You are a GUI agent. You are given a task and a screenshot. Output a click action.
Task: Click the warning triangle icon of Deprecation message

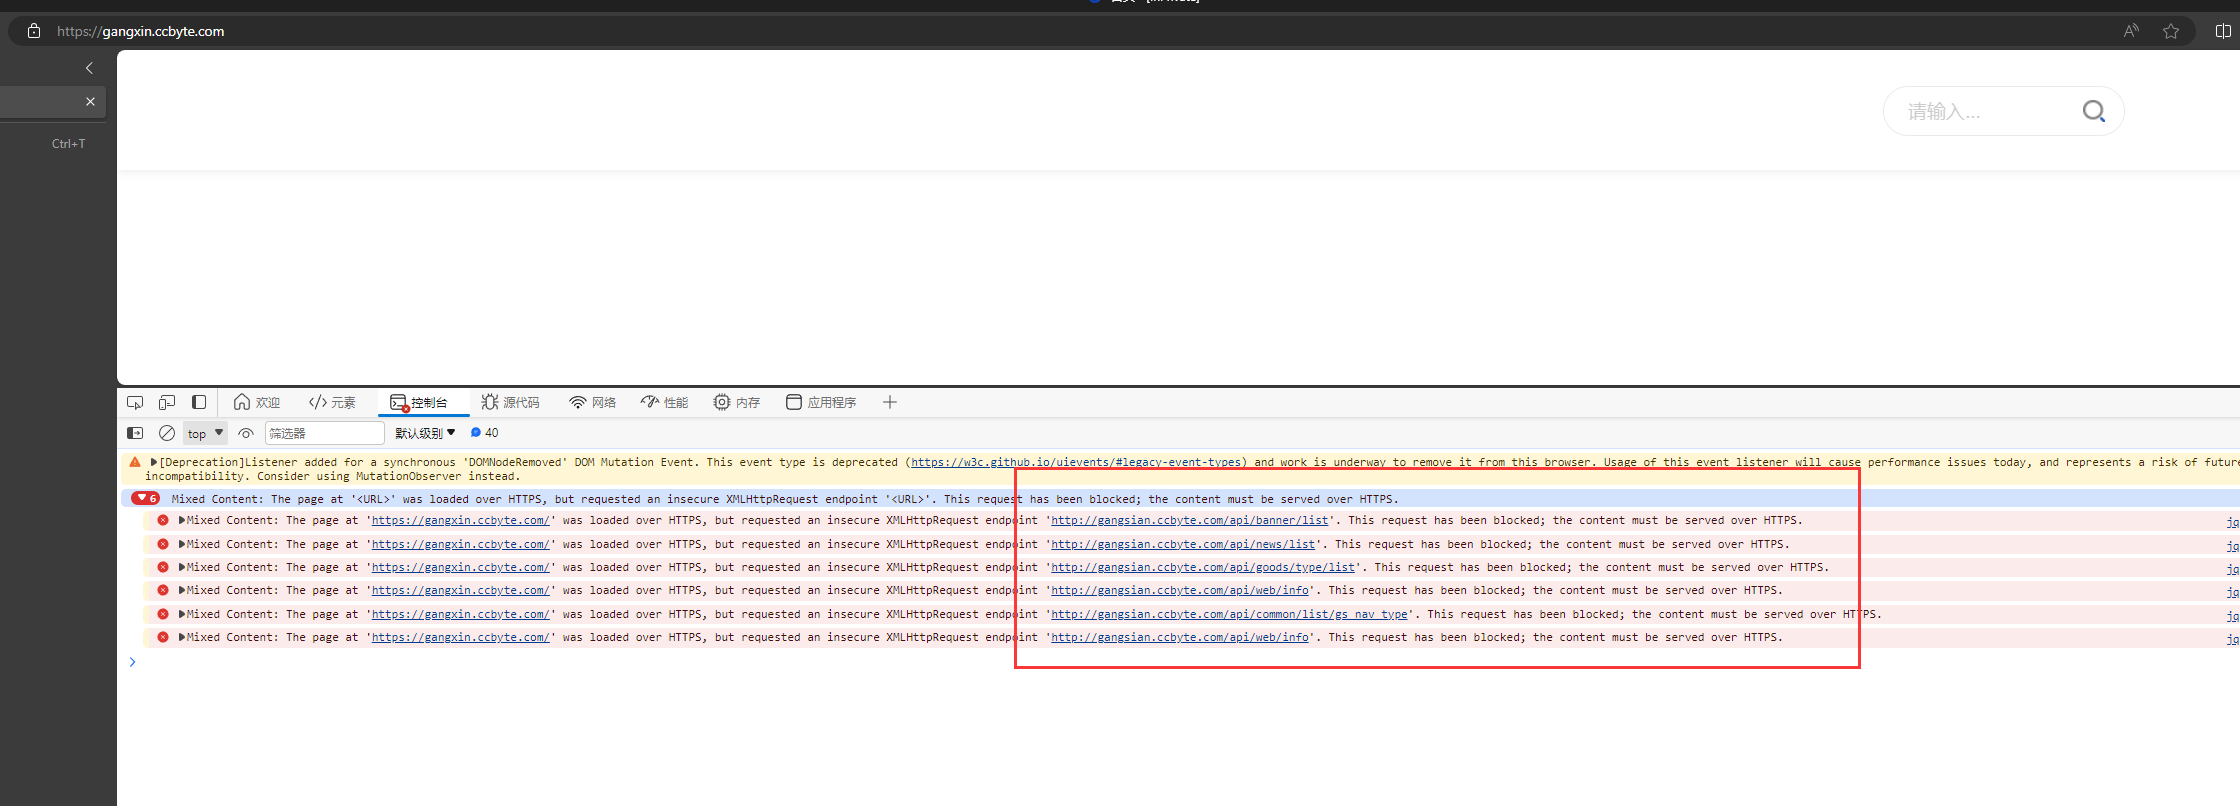click(135, 462)
